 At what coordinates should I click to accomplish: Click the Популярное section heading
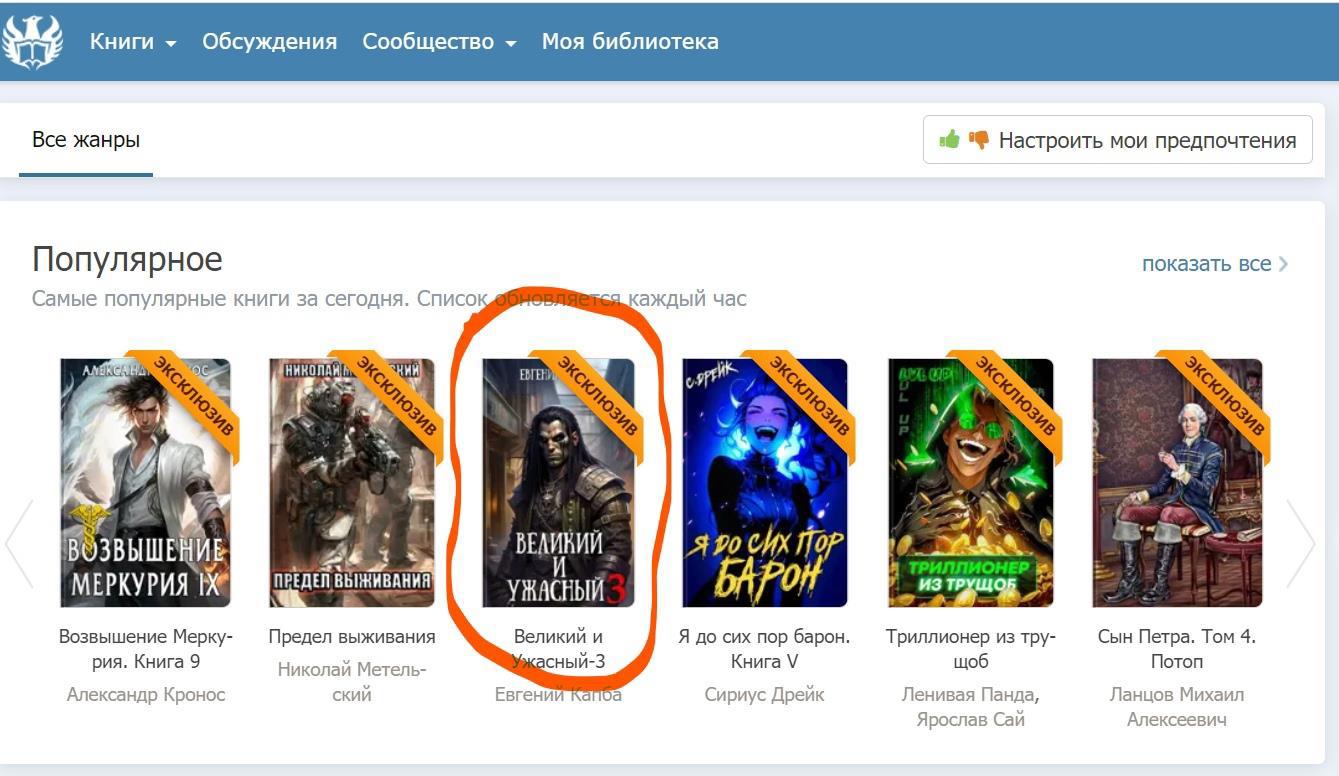pos(127,260)
